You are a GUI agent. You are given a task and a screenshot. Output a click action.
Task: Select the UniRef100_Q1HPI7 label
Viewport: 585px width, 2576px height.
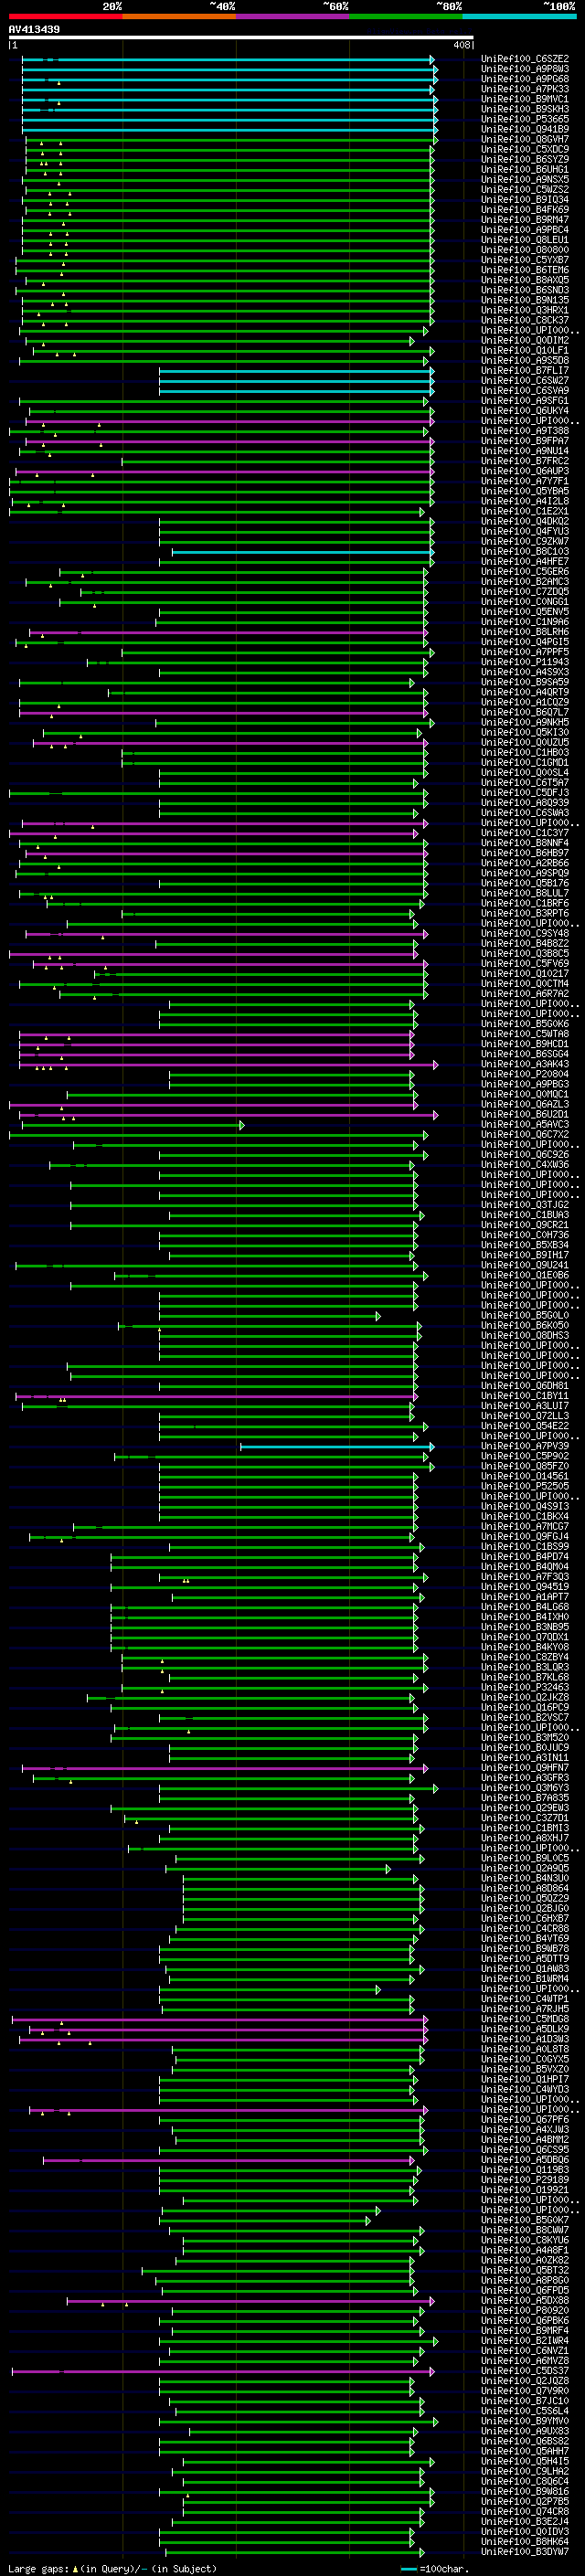[525, 2080]
